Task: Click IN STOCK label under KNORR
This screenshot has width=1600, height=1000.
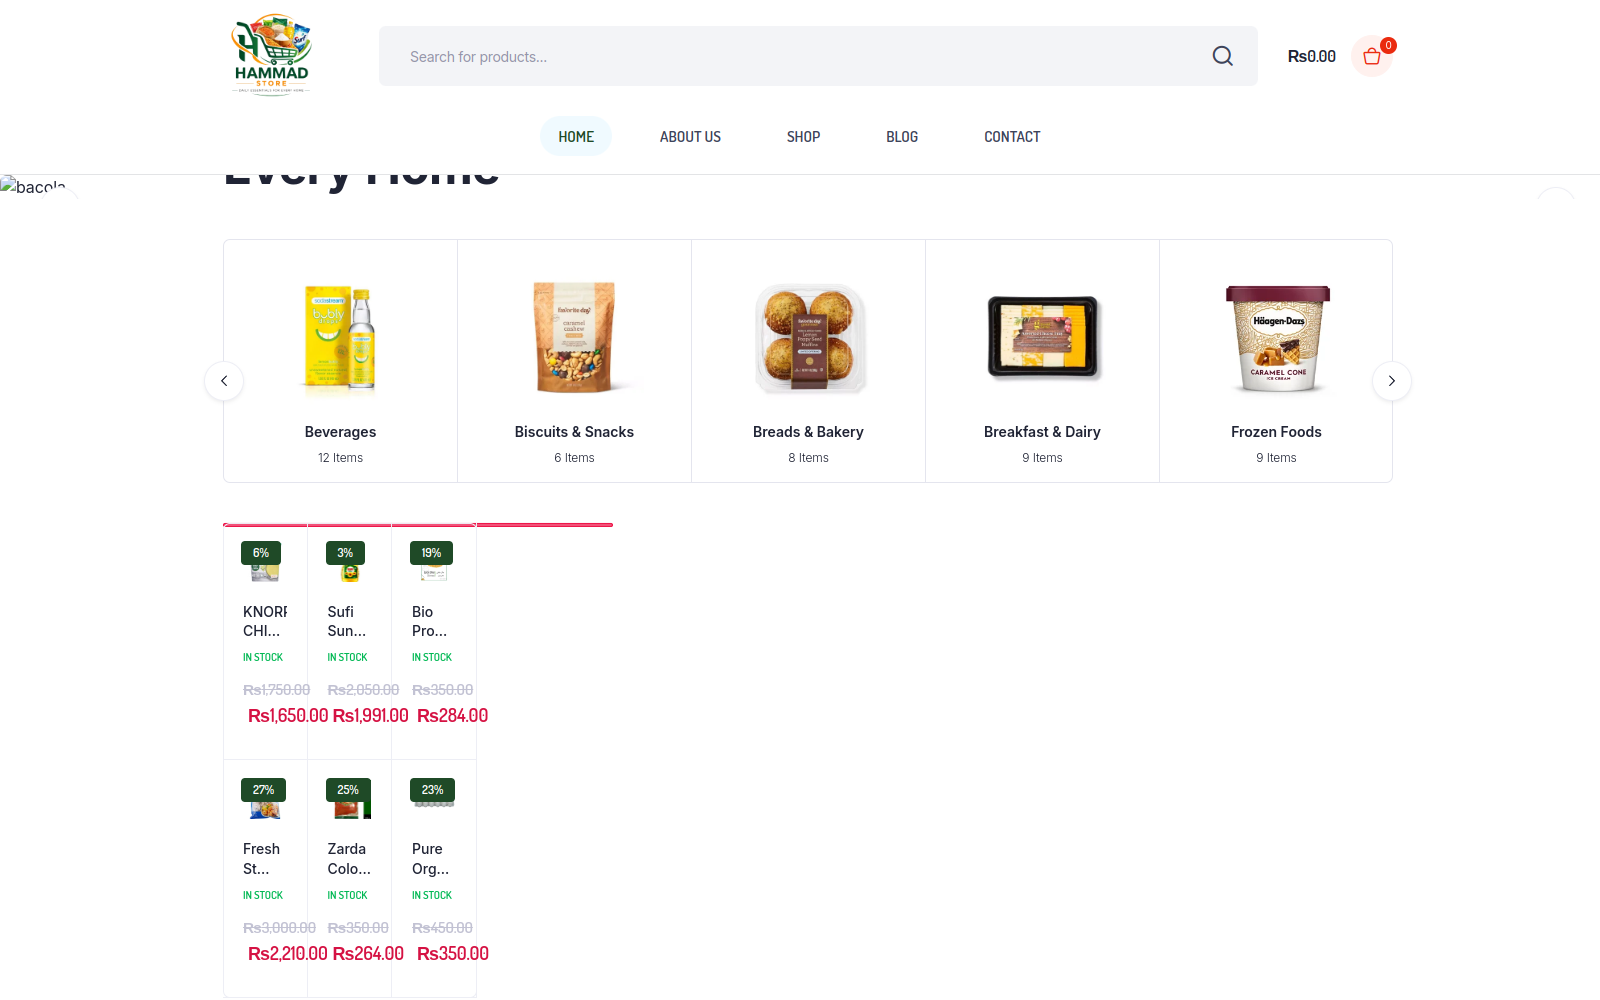Action: (263, 657)
